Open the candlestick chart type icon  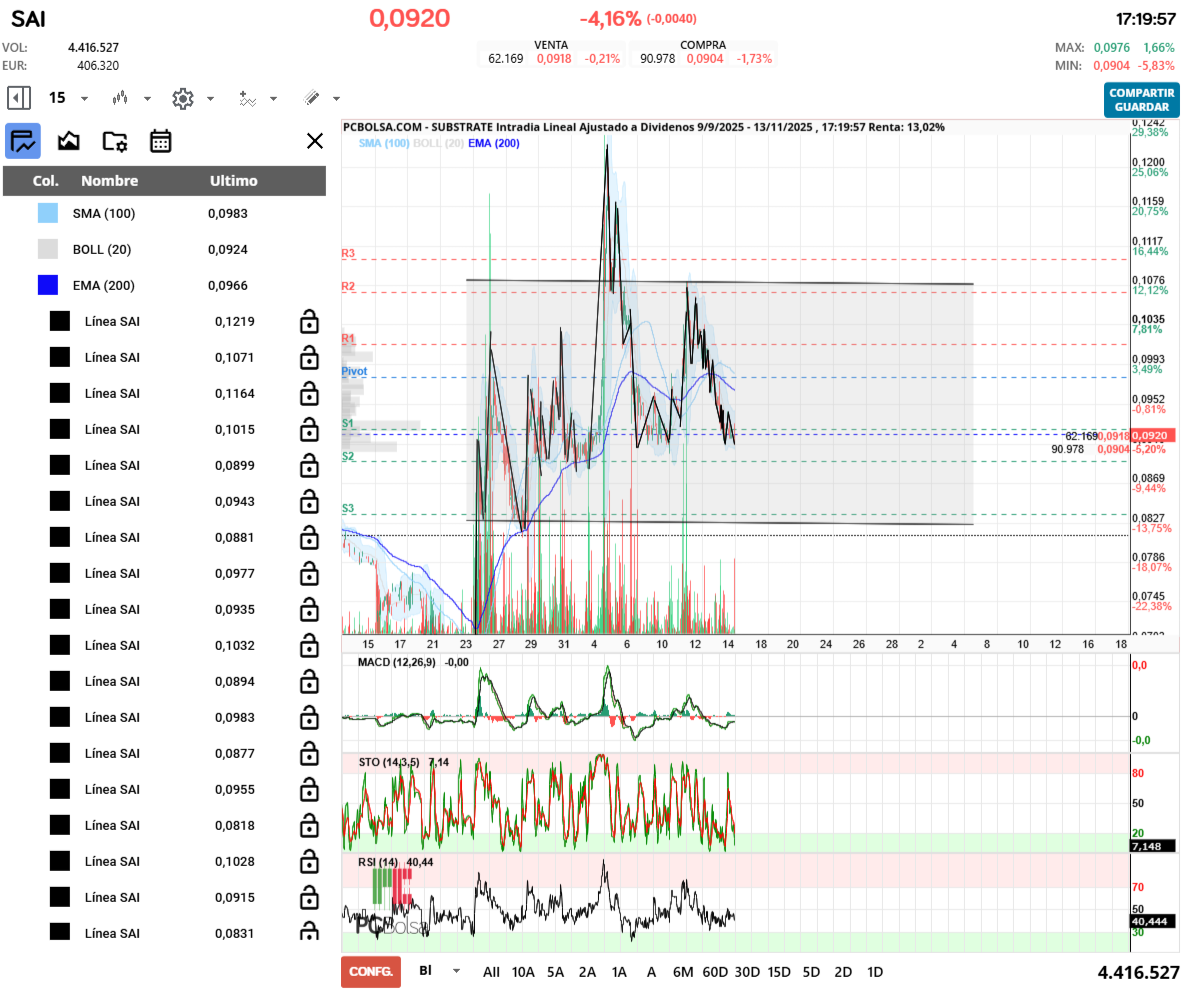coord(121,98)
